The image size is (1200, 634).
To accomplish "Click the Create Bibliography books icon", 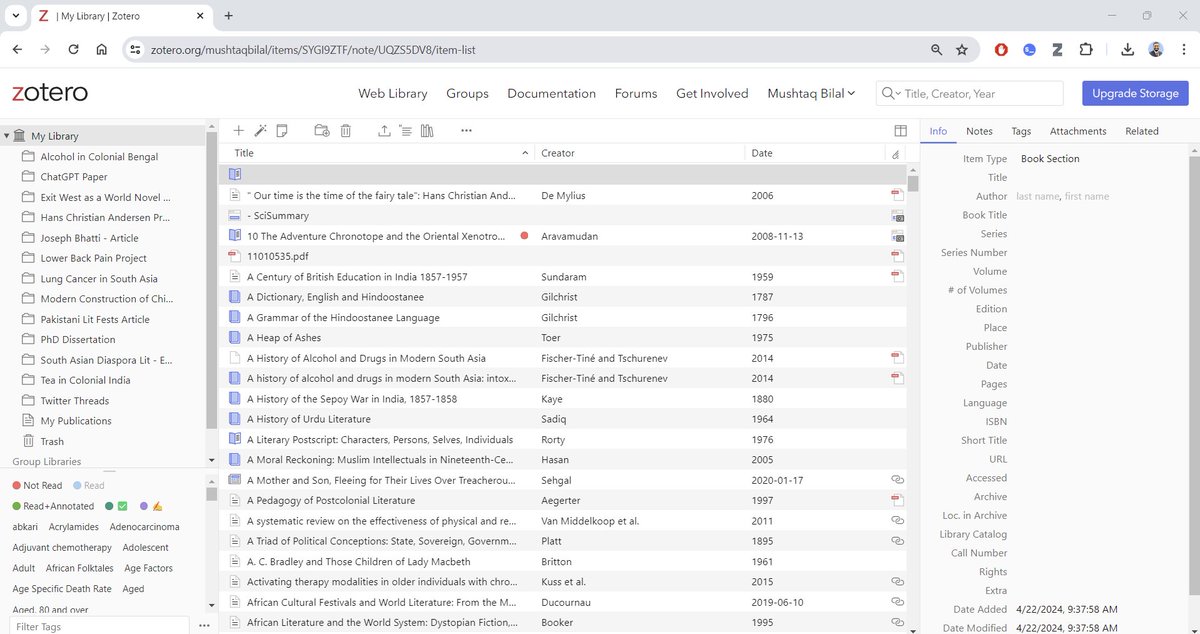I will [427, 131].
